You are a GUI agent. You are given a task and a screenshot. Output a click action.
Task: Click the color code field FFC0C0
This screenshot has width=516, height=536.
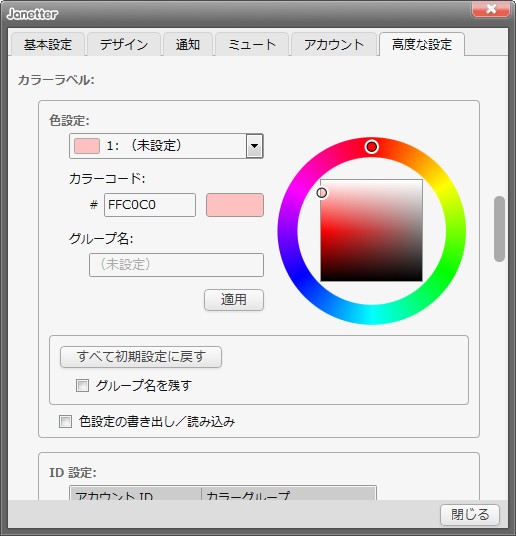[150, 205]
